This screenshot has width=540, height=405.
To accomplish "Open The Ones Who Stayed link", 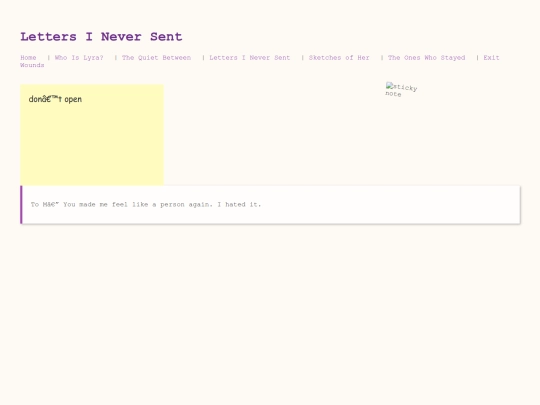I will coord(426,58).
